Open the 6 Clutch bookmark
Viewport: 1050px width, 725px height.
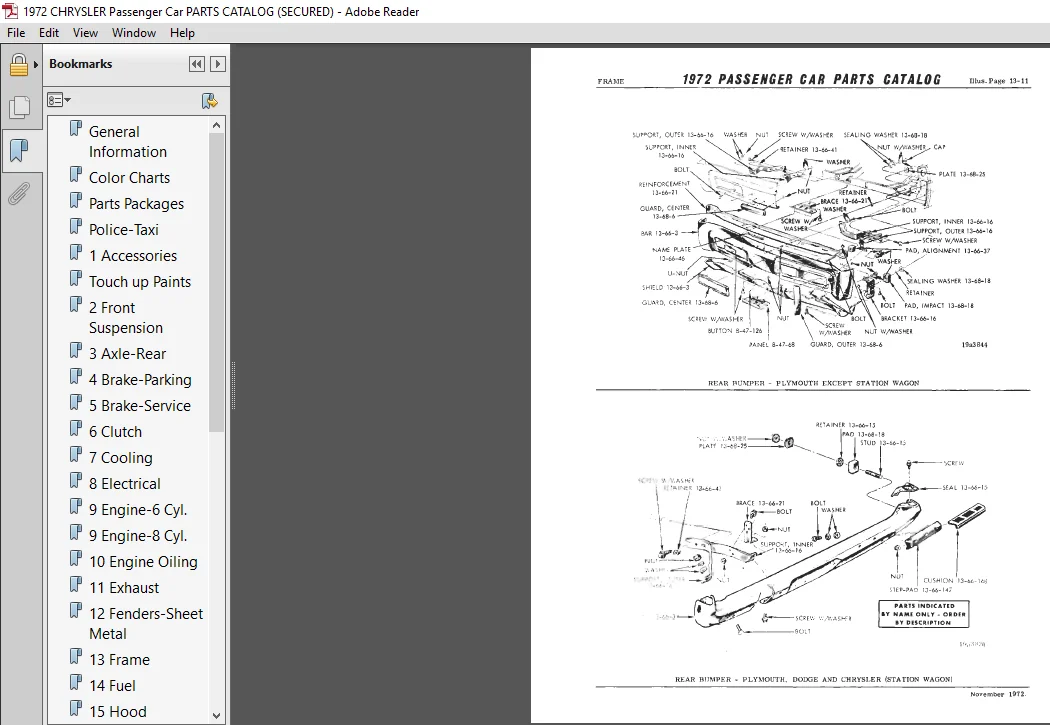[115, 432]
